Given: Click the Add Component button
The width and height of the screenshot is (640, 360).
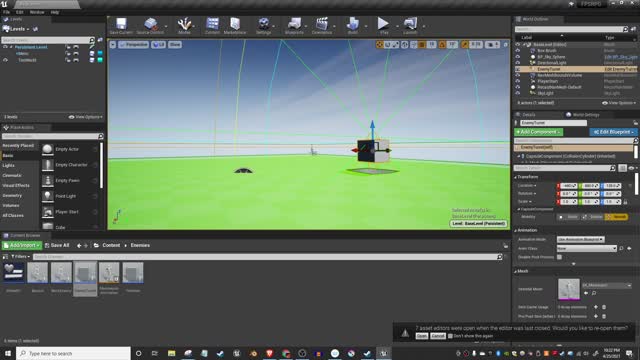Looking at the screenshot, I should click(538, 132).
